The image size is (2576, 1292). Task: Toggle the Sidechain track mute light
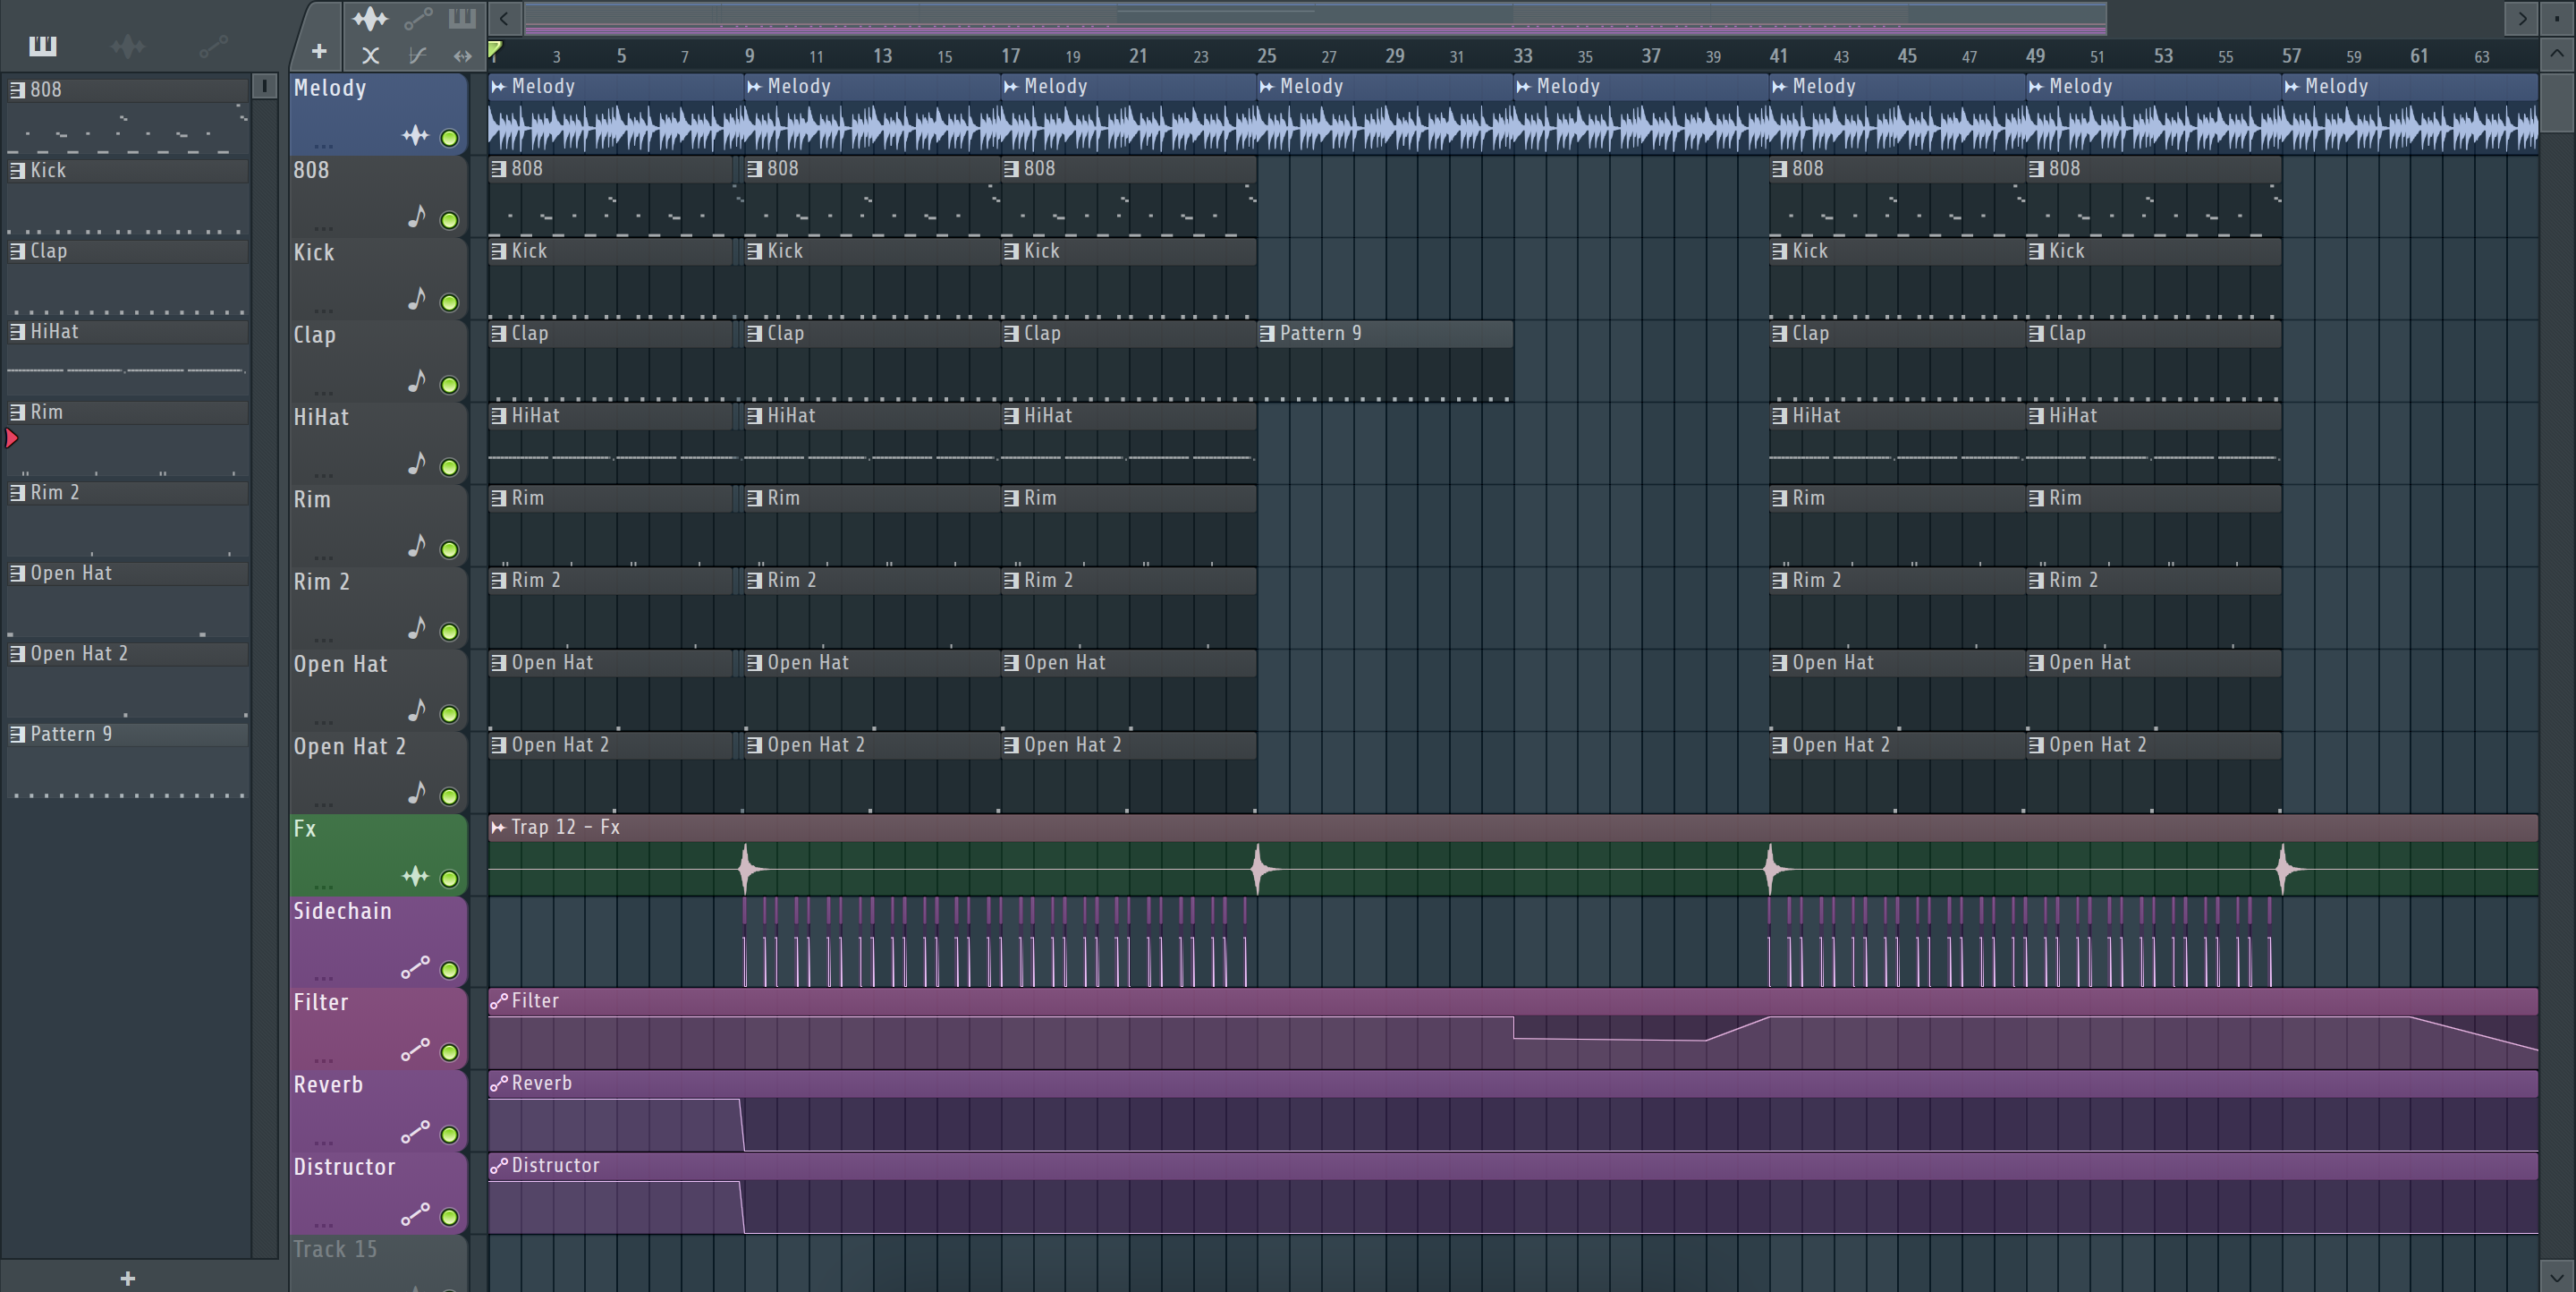click(450, 970)
